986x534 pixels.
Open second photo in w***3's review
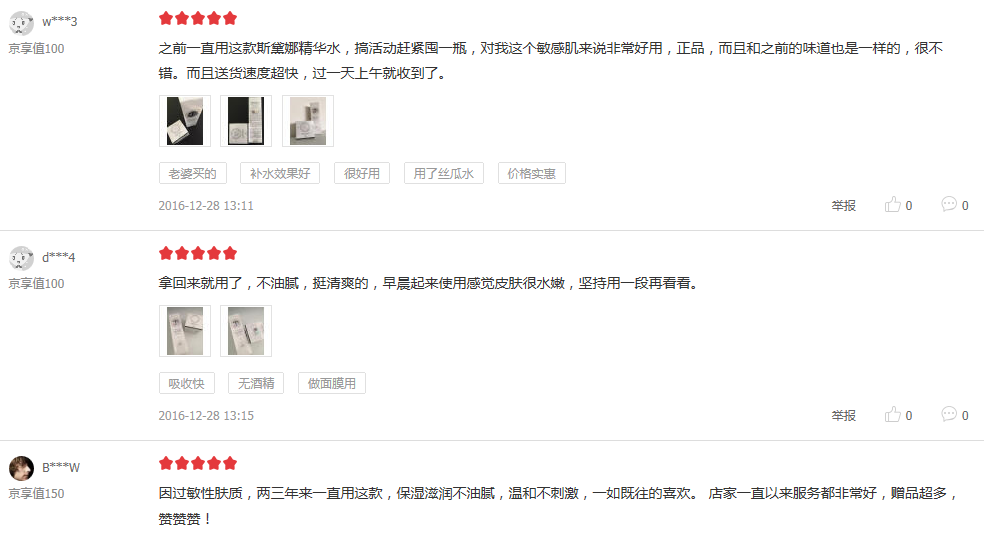[246, 121]
